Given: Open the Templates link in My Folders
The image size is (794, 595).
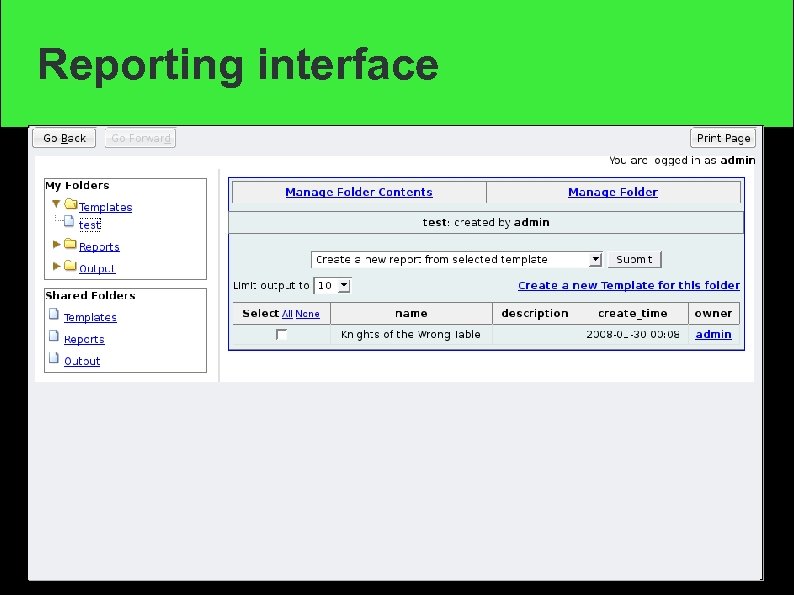Looking at the screenshot, I should (105, 207).
